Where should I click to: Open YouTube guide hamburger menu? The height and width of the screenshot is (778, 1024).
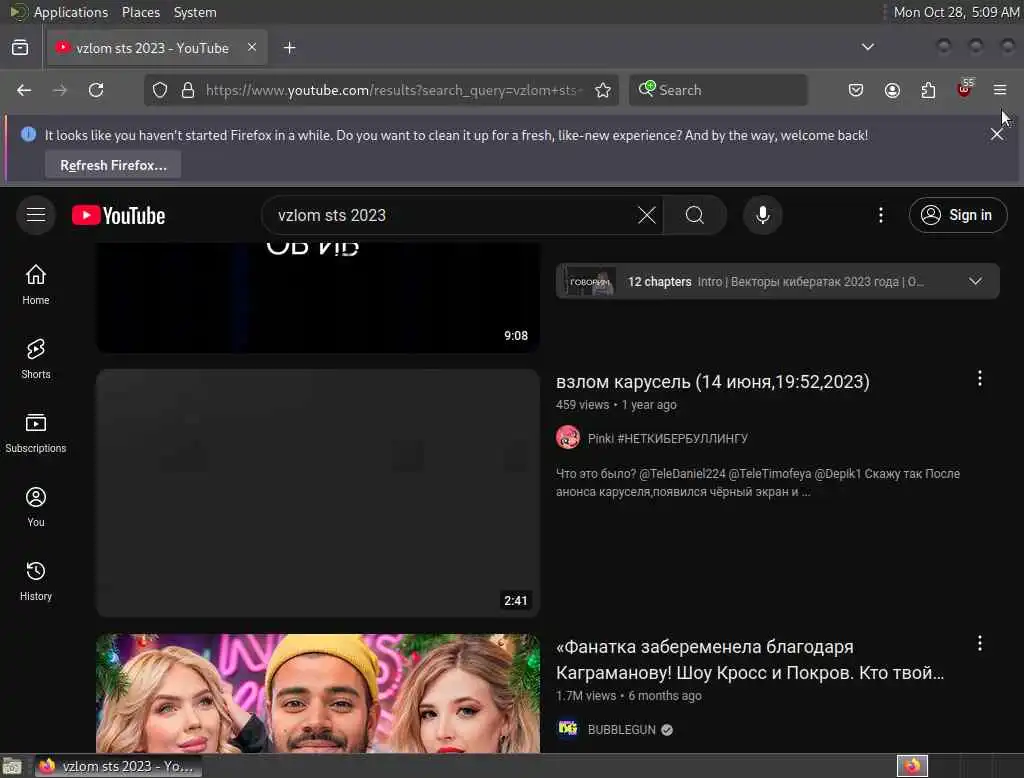[x=36, y=215]
